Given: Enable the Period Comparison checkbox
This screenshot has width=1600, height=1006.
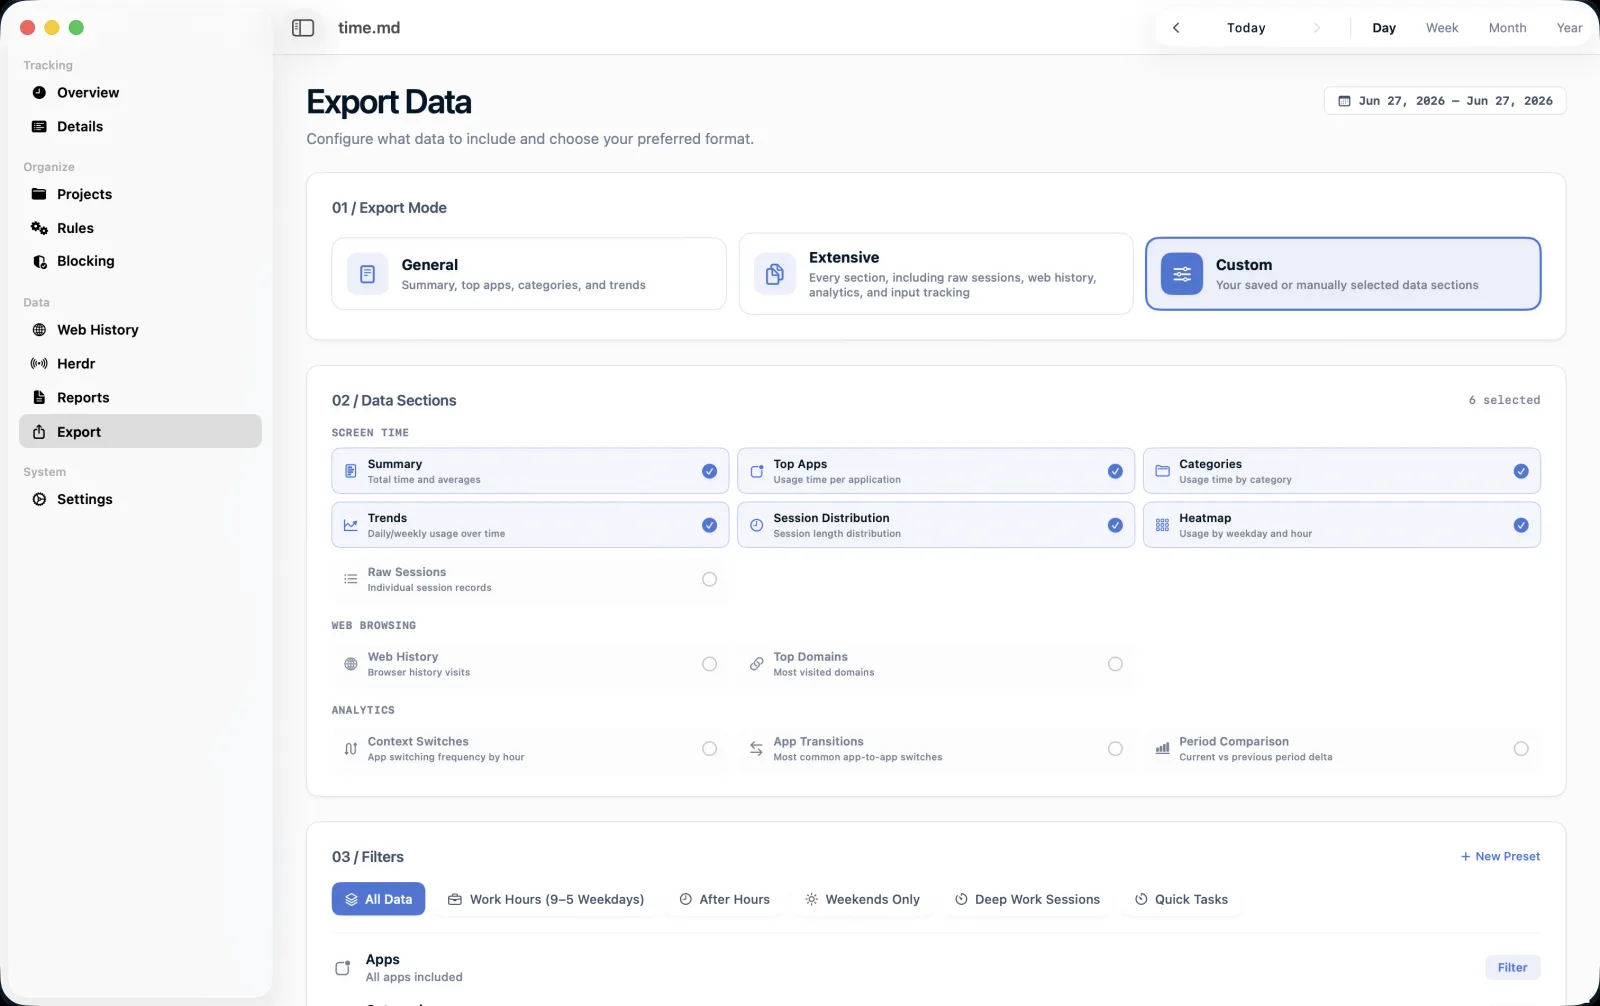Looking at the screenshot, I should [1521, 749].
